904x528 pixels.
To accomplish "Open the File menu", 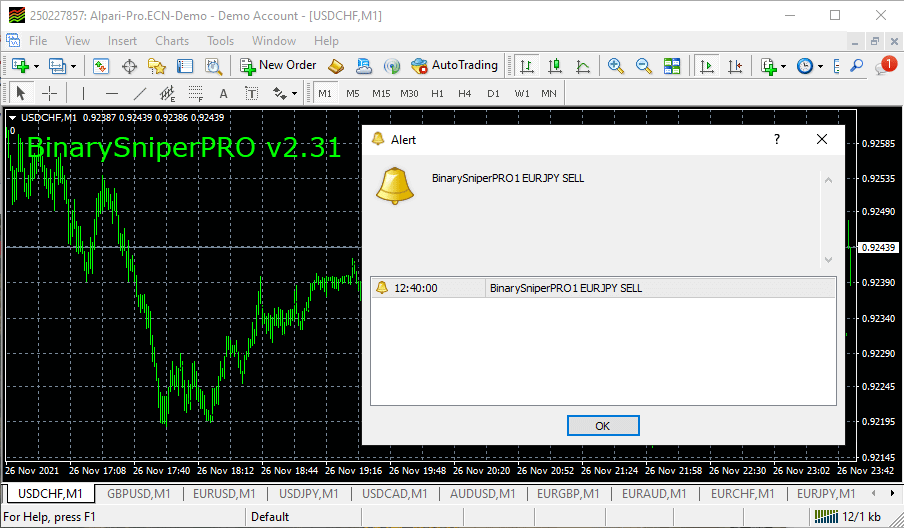I will [x=38, y=41].
